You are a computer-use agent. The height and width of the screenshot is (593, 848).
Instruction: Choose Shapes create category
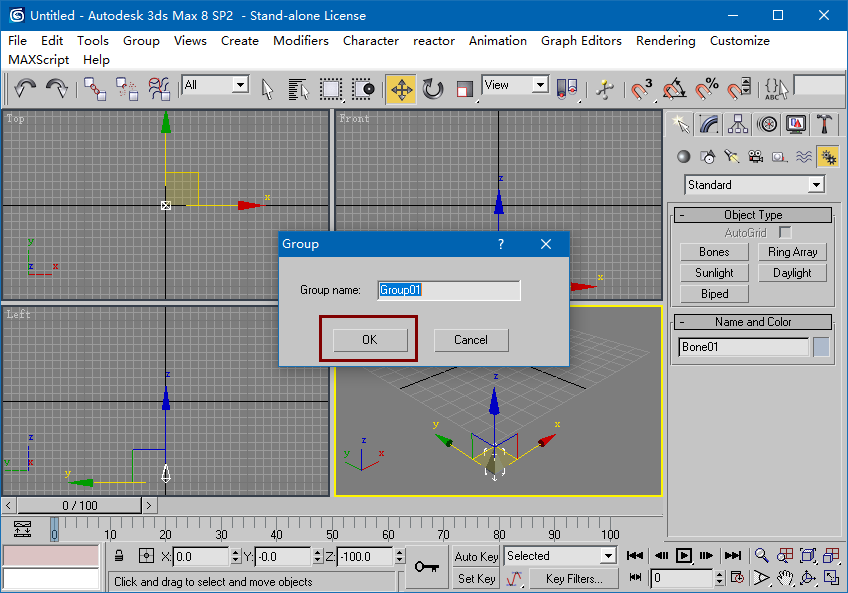tap(707, 157)
